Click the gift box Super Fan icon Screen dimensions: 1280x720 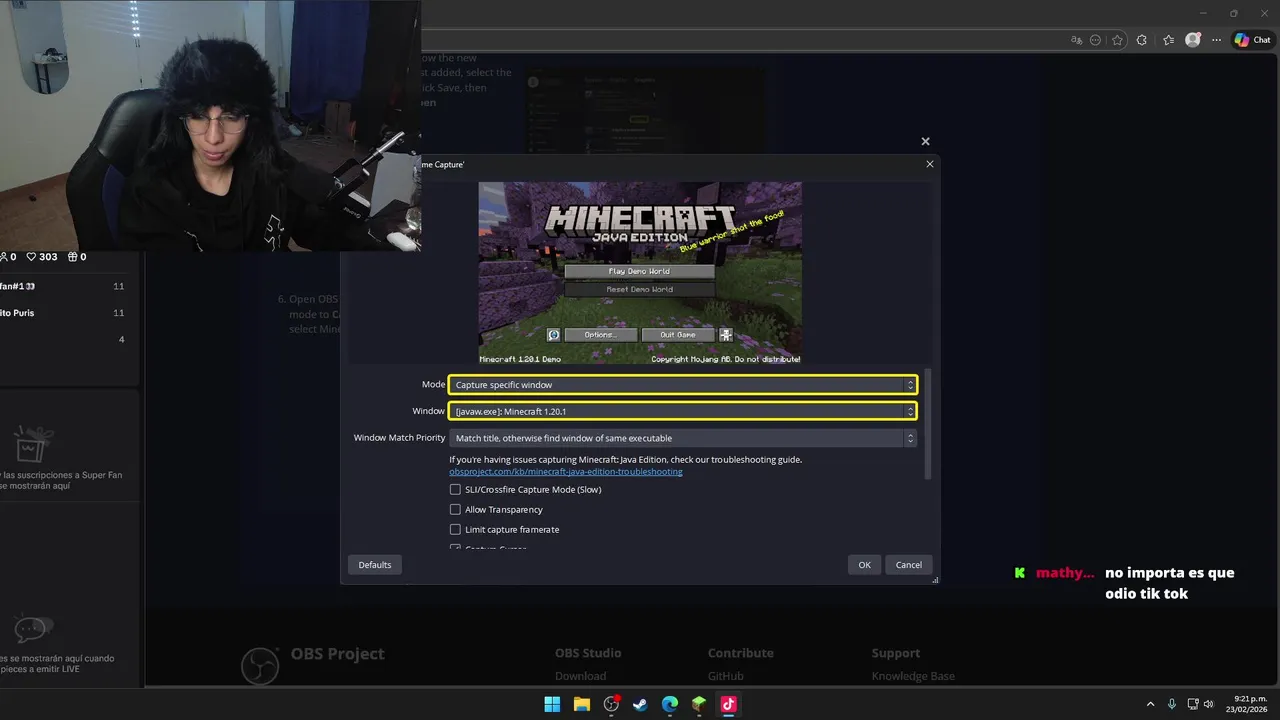tap(33, 443)
